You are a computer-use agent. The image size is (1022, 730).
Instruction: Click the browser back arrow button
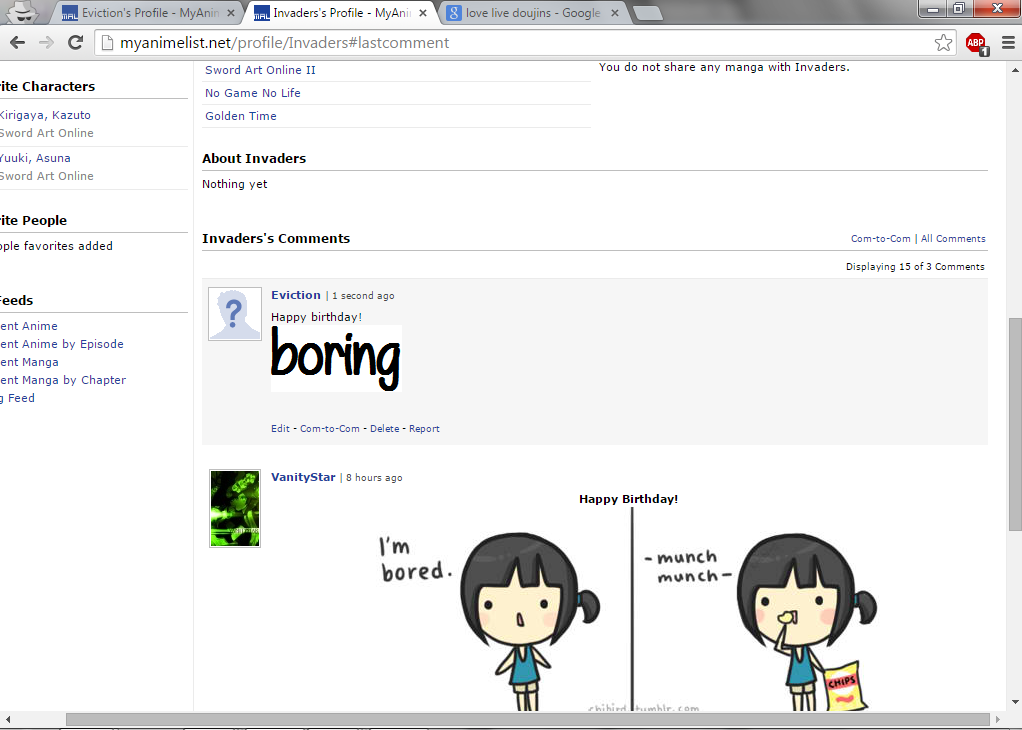point(17,43)
